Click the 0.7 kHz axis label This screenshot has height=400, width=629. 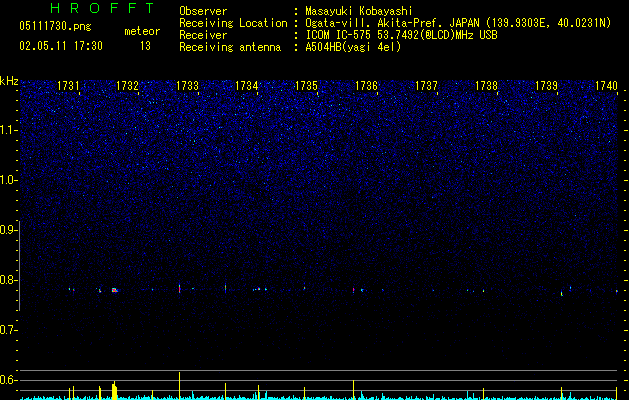pos(8,330)
